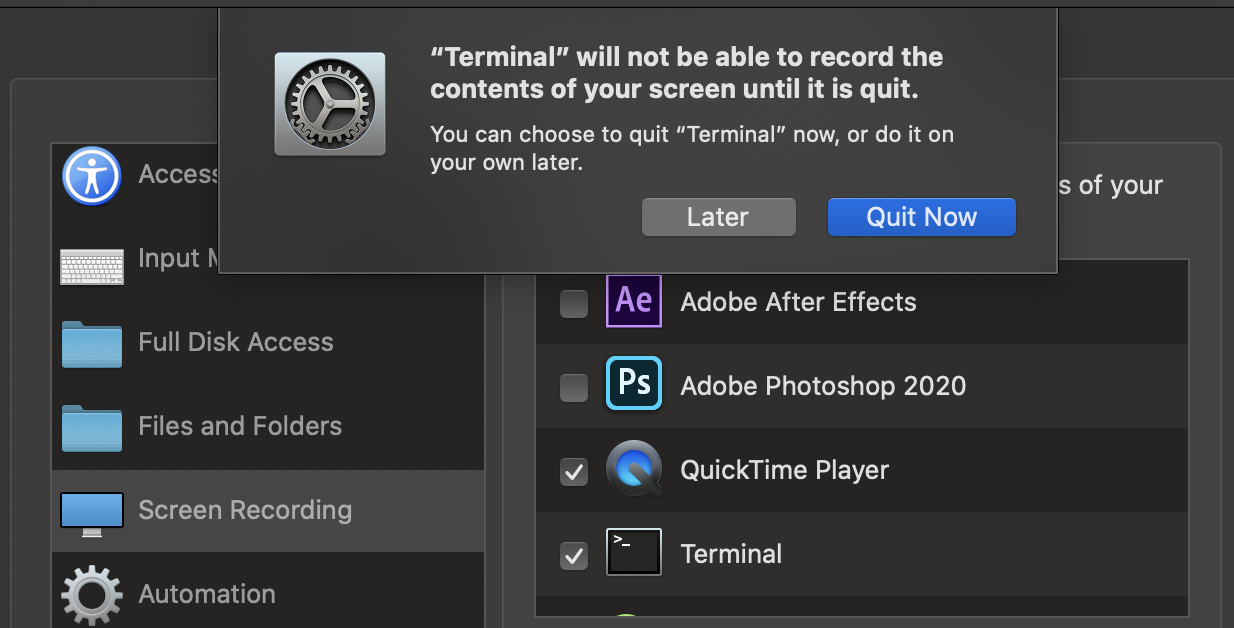1234x628 pixels.
Task: Click the Files and Folders folder icon
Action: tap(92, 427)
